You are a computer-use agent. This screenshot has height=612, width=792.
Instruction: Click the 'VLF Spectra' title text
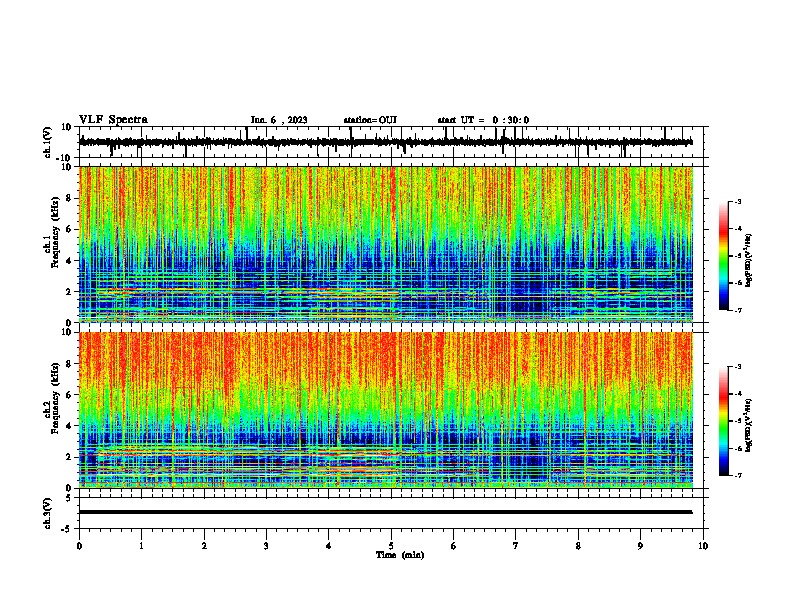coord(113,120)
